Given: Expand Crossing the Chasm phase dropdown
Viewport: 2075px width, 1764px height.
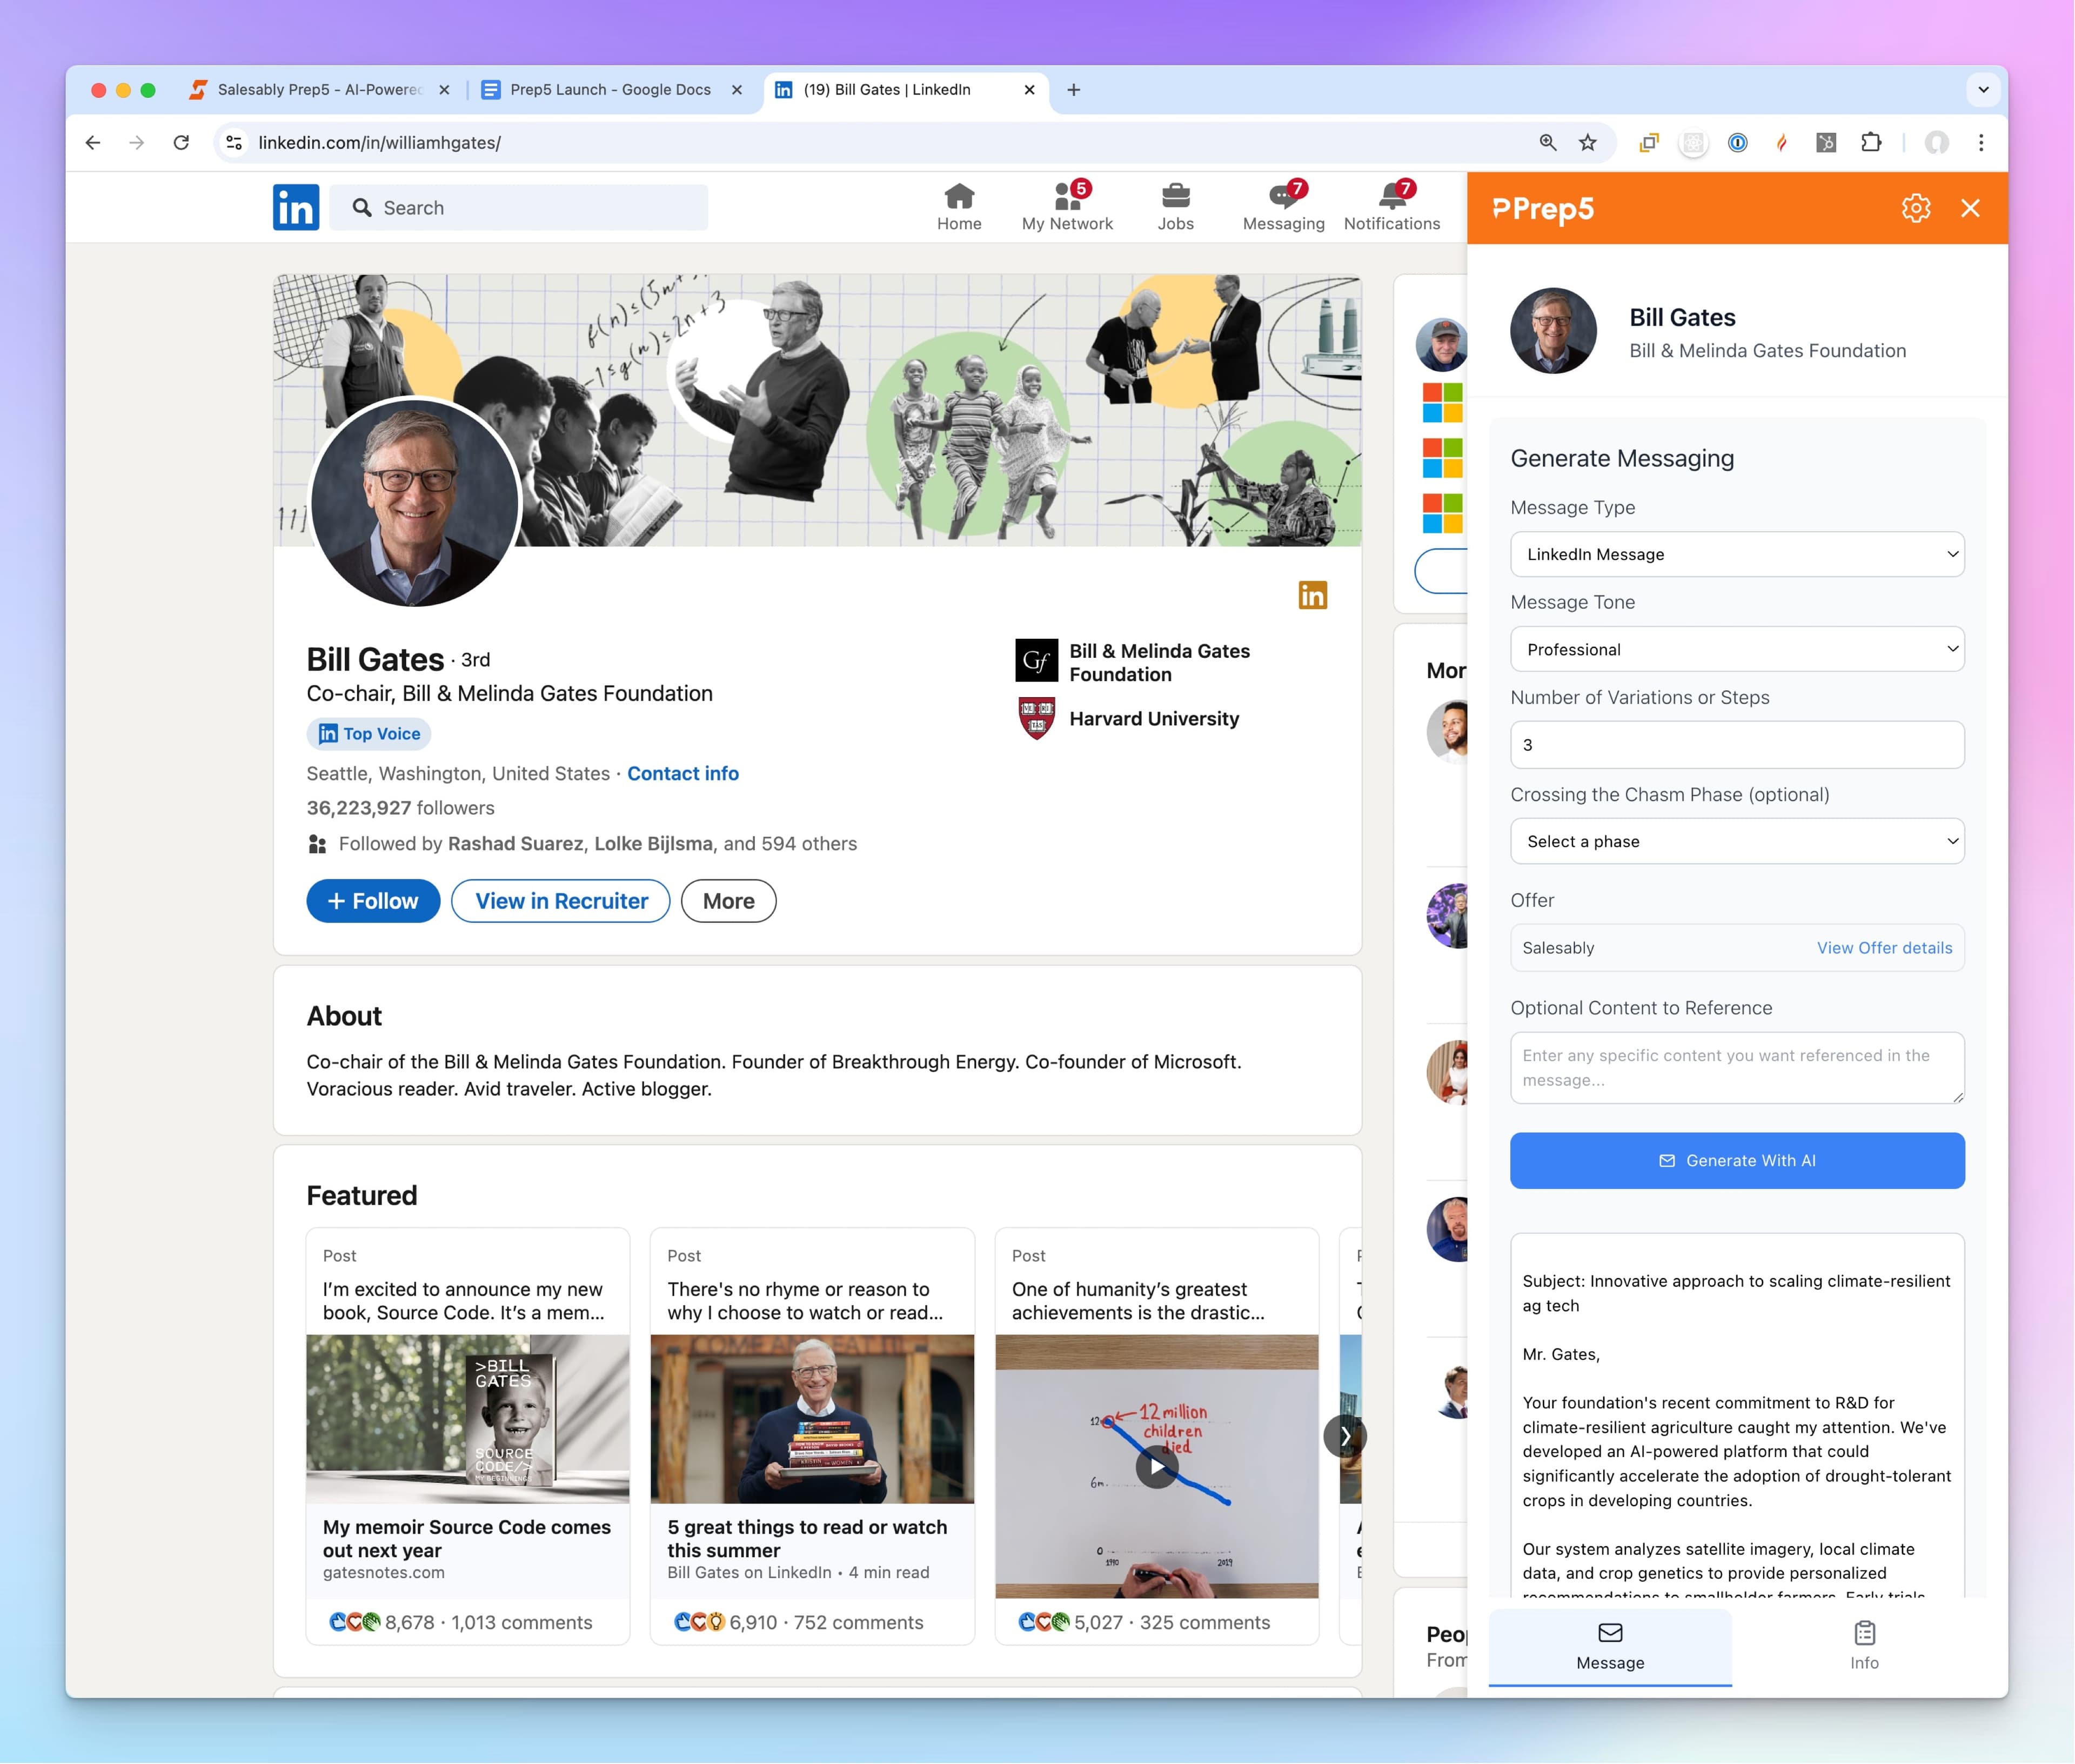Looking at the screenshot, I should coord(1736,841).
